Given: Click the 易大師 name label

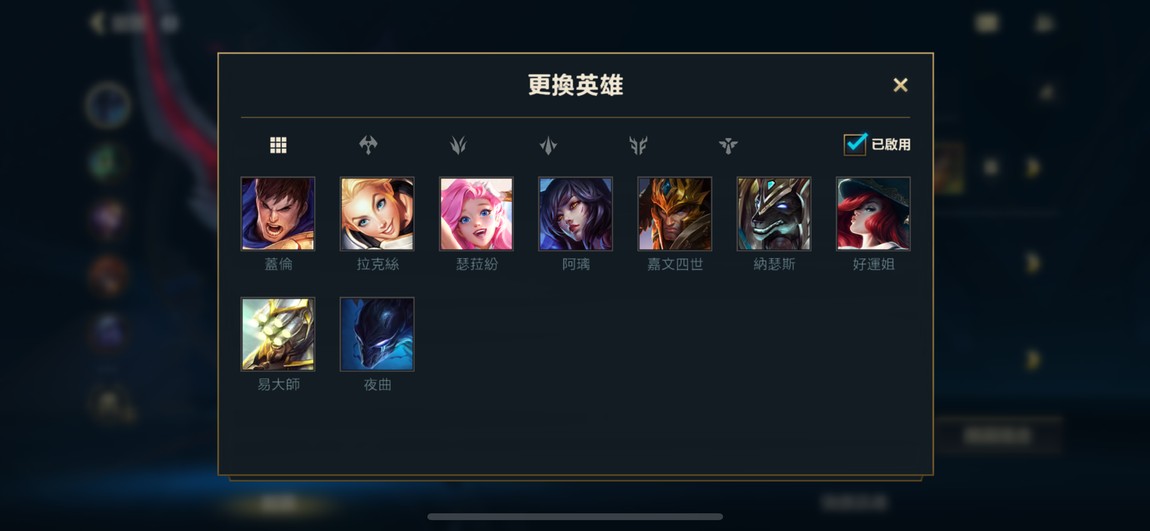Looking at the screenshot, I should coord(279,384).
